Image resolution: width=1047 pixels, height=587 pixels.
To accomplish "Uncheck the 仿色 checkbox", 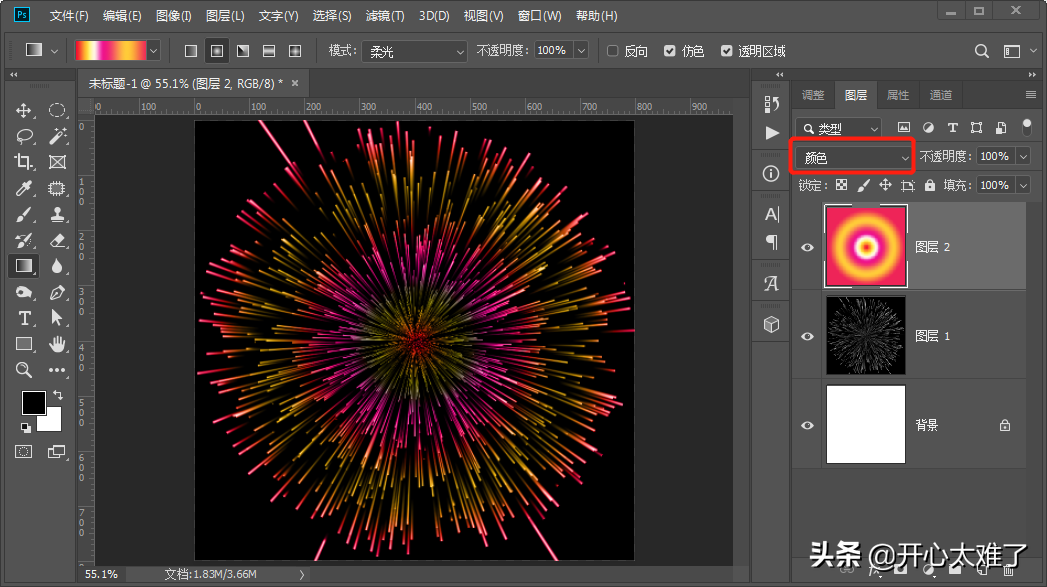I will point(670,51).
